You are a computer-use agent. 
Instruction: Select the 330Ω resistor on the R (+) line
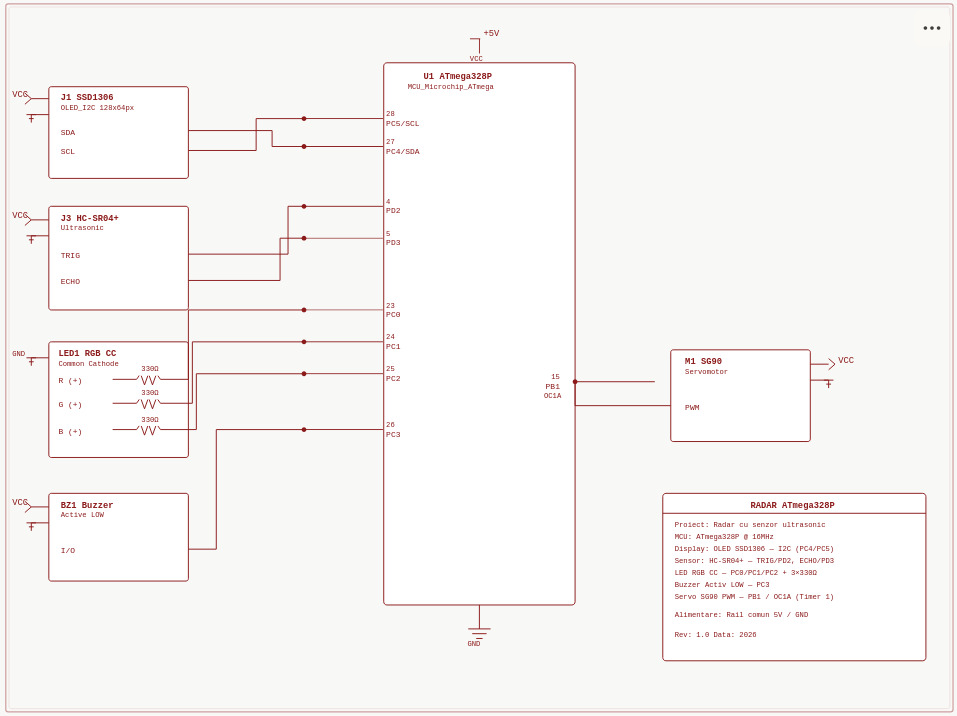tap(149, 378)
